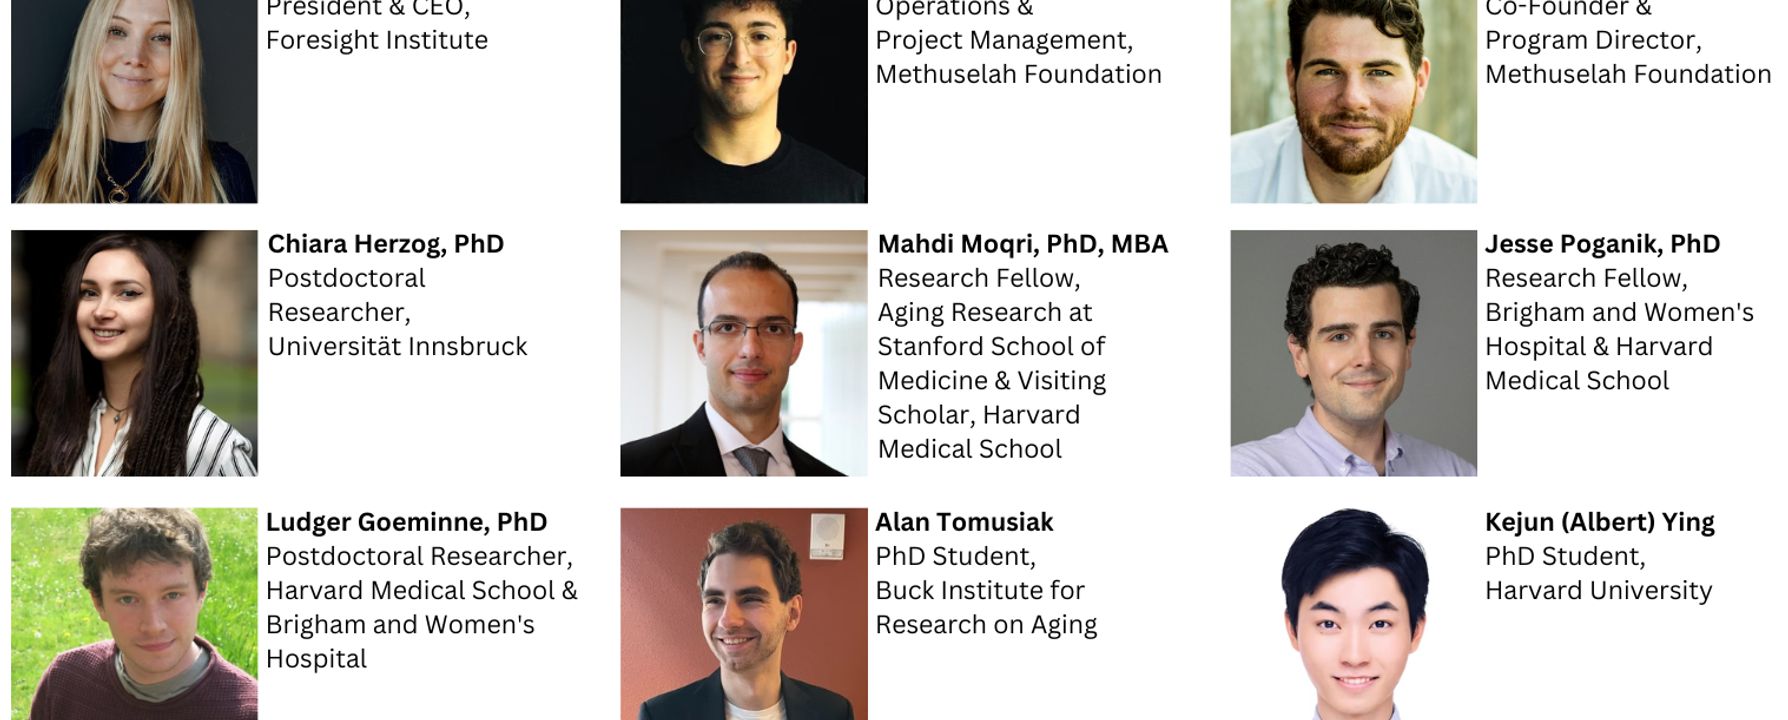Click the Harvard University affiliation under Kejun Ying
Screen dimensions: 1788x720
(x=1598, y=590)
